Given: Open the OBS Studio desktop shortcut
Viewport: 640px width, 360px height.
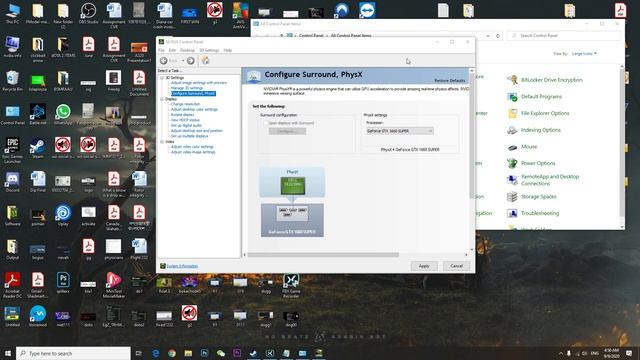Looking at the screenshot, I should coord(88,13).
